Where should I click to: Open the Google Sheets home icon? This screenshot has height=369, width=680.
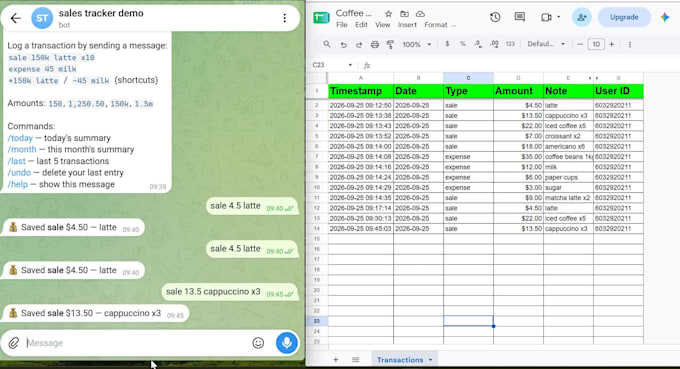(321, 17)
